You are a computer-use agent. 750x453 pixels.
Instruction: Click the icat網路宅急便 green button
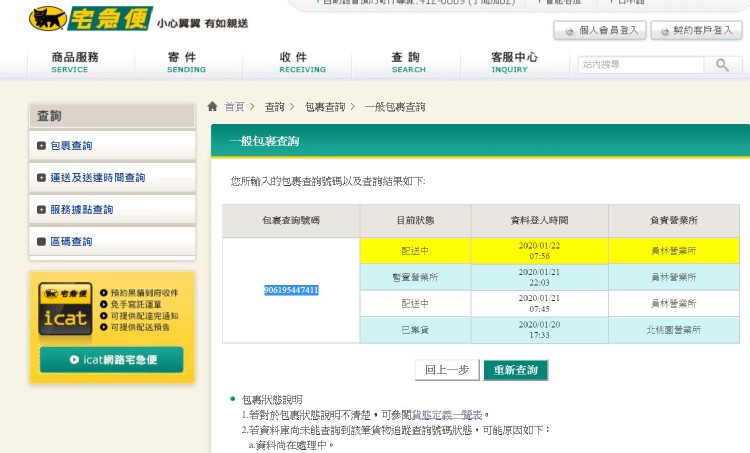[x=111, y=360]
